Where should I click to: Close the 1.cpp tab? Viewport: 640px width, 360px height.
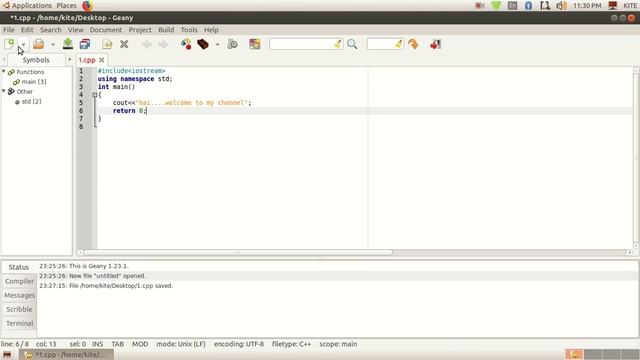click(102, 60)
